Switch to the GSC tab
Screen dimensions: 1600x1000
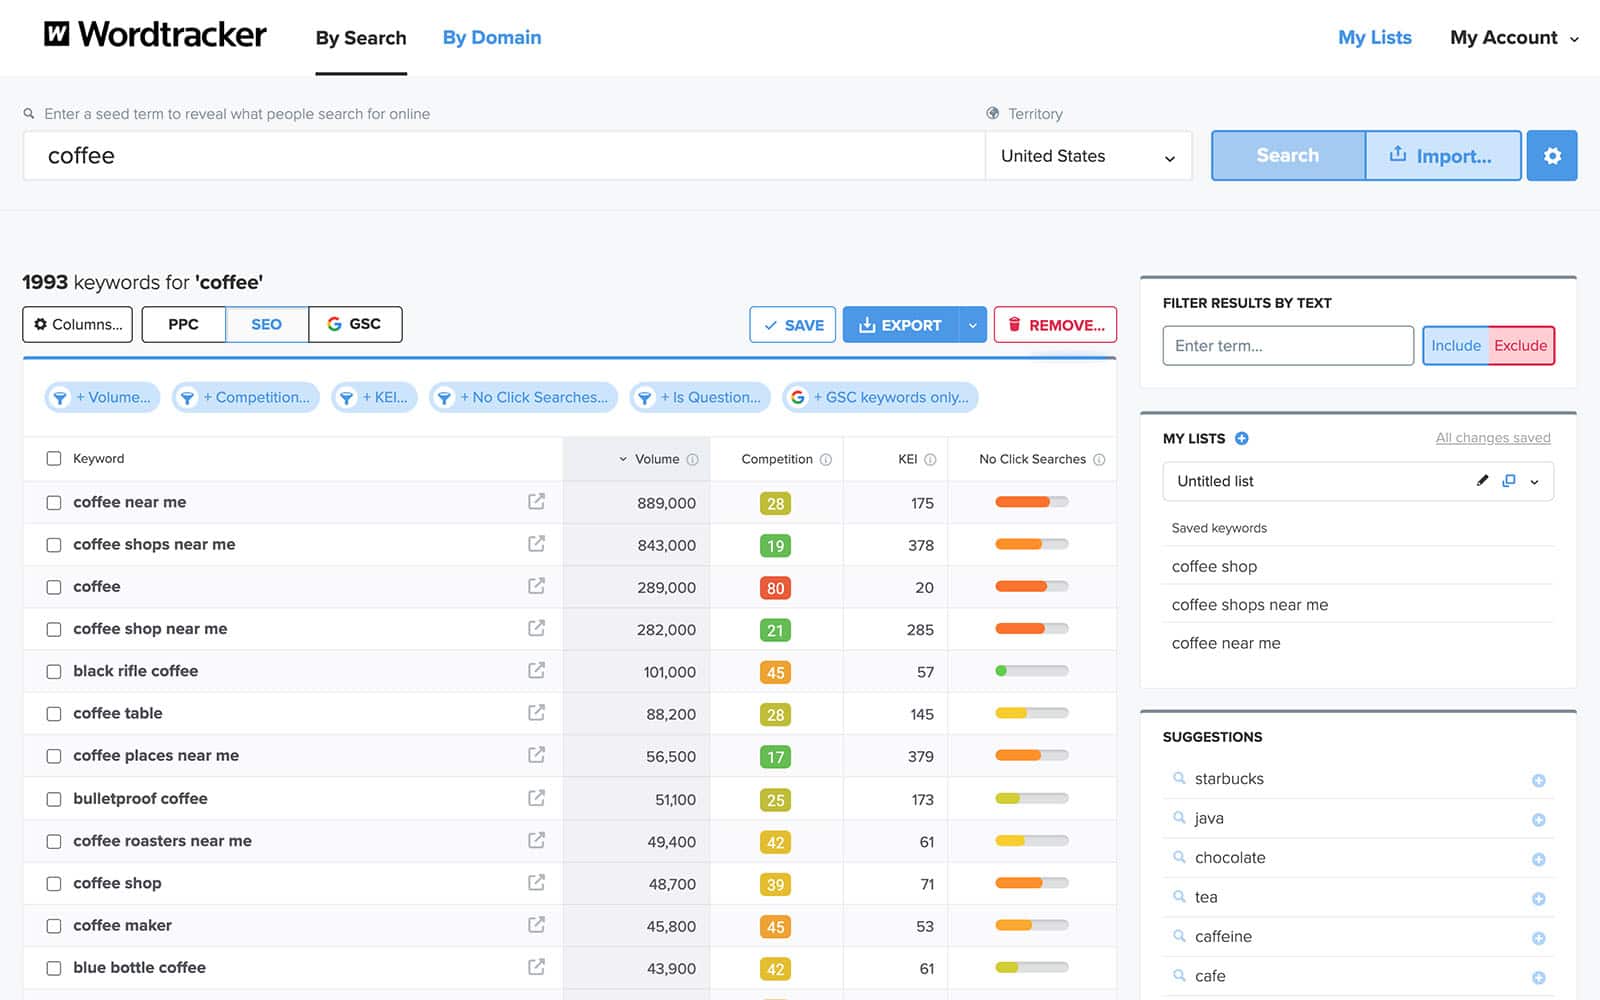point(355,324)
